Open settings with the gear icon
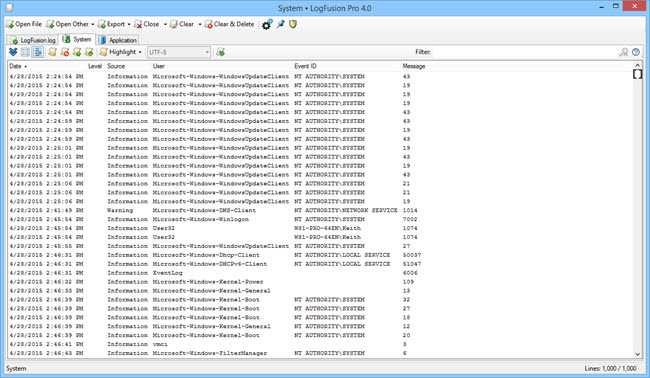This screenshot has width=650, height=378. coord(267,24)
